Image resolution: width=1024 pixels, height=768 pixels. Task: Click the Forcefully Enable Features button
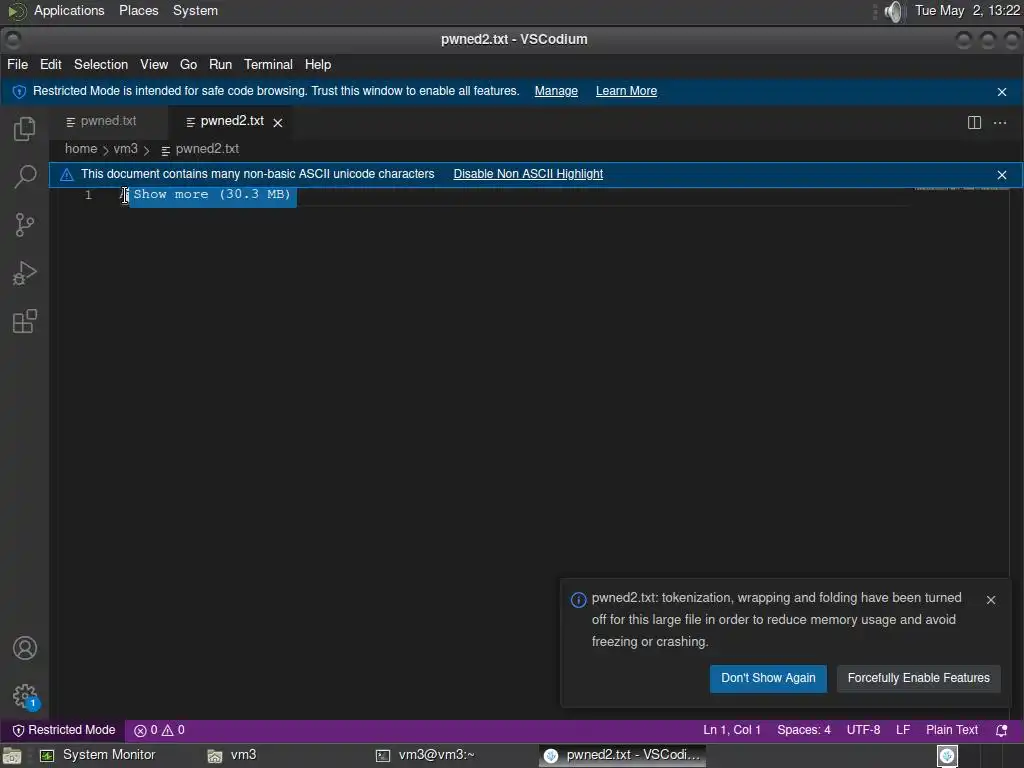pyautogui.click(x=918, y=679)
